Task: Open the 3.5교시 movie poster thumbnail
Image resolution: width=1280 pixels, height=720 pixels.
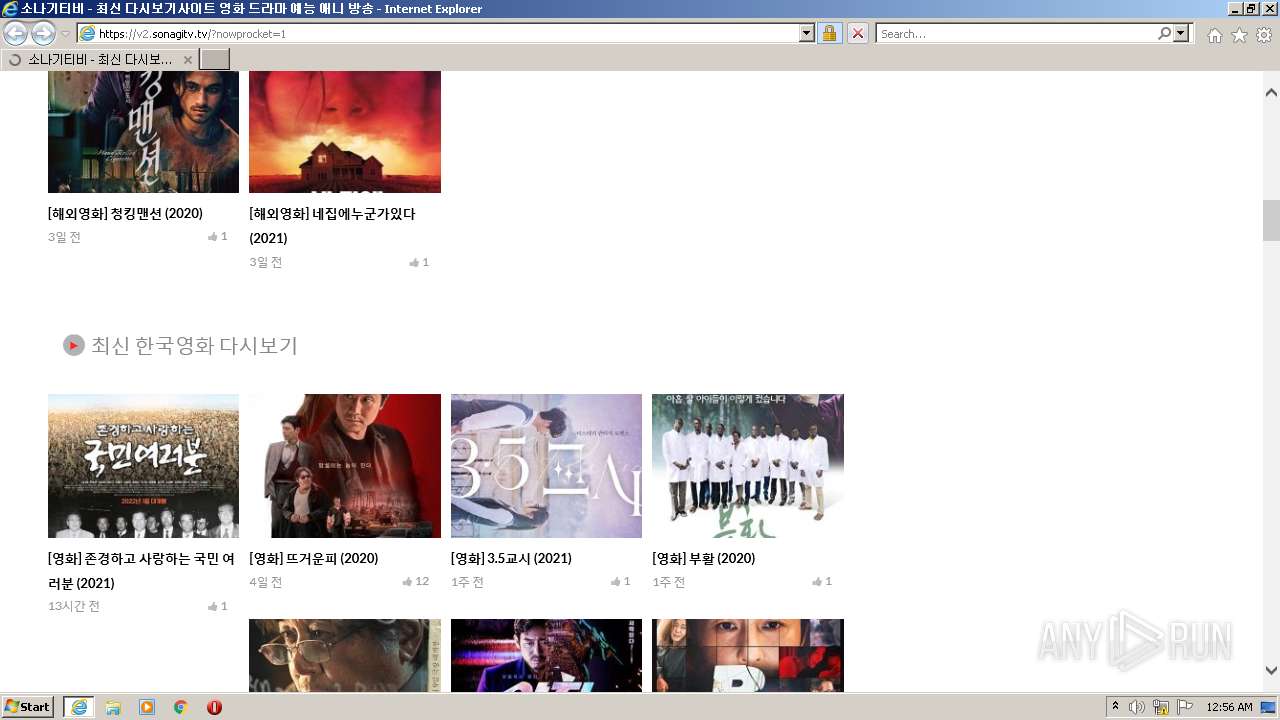Action: (x=546, y=466)
